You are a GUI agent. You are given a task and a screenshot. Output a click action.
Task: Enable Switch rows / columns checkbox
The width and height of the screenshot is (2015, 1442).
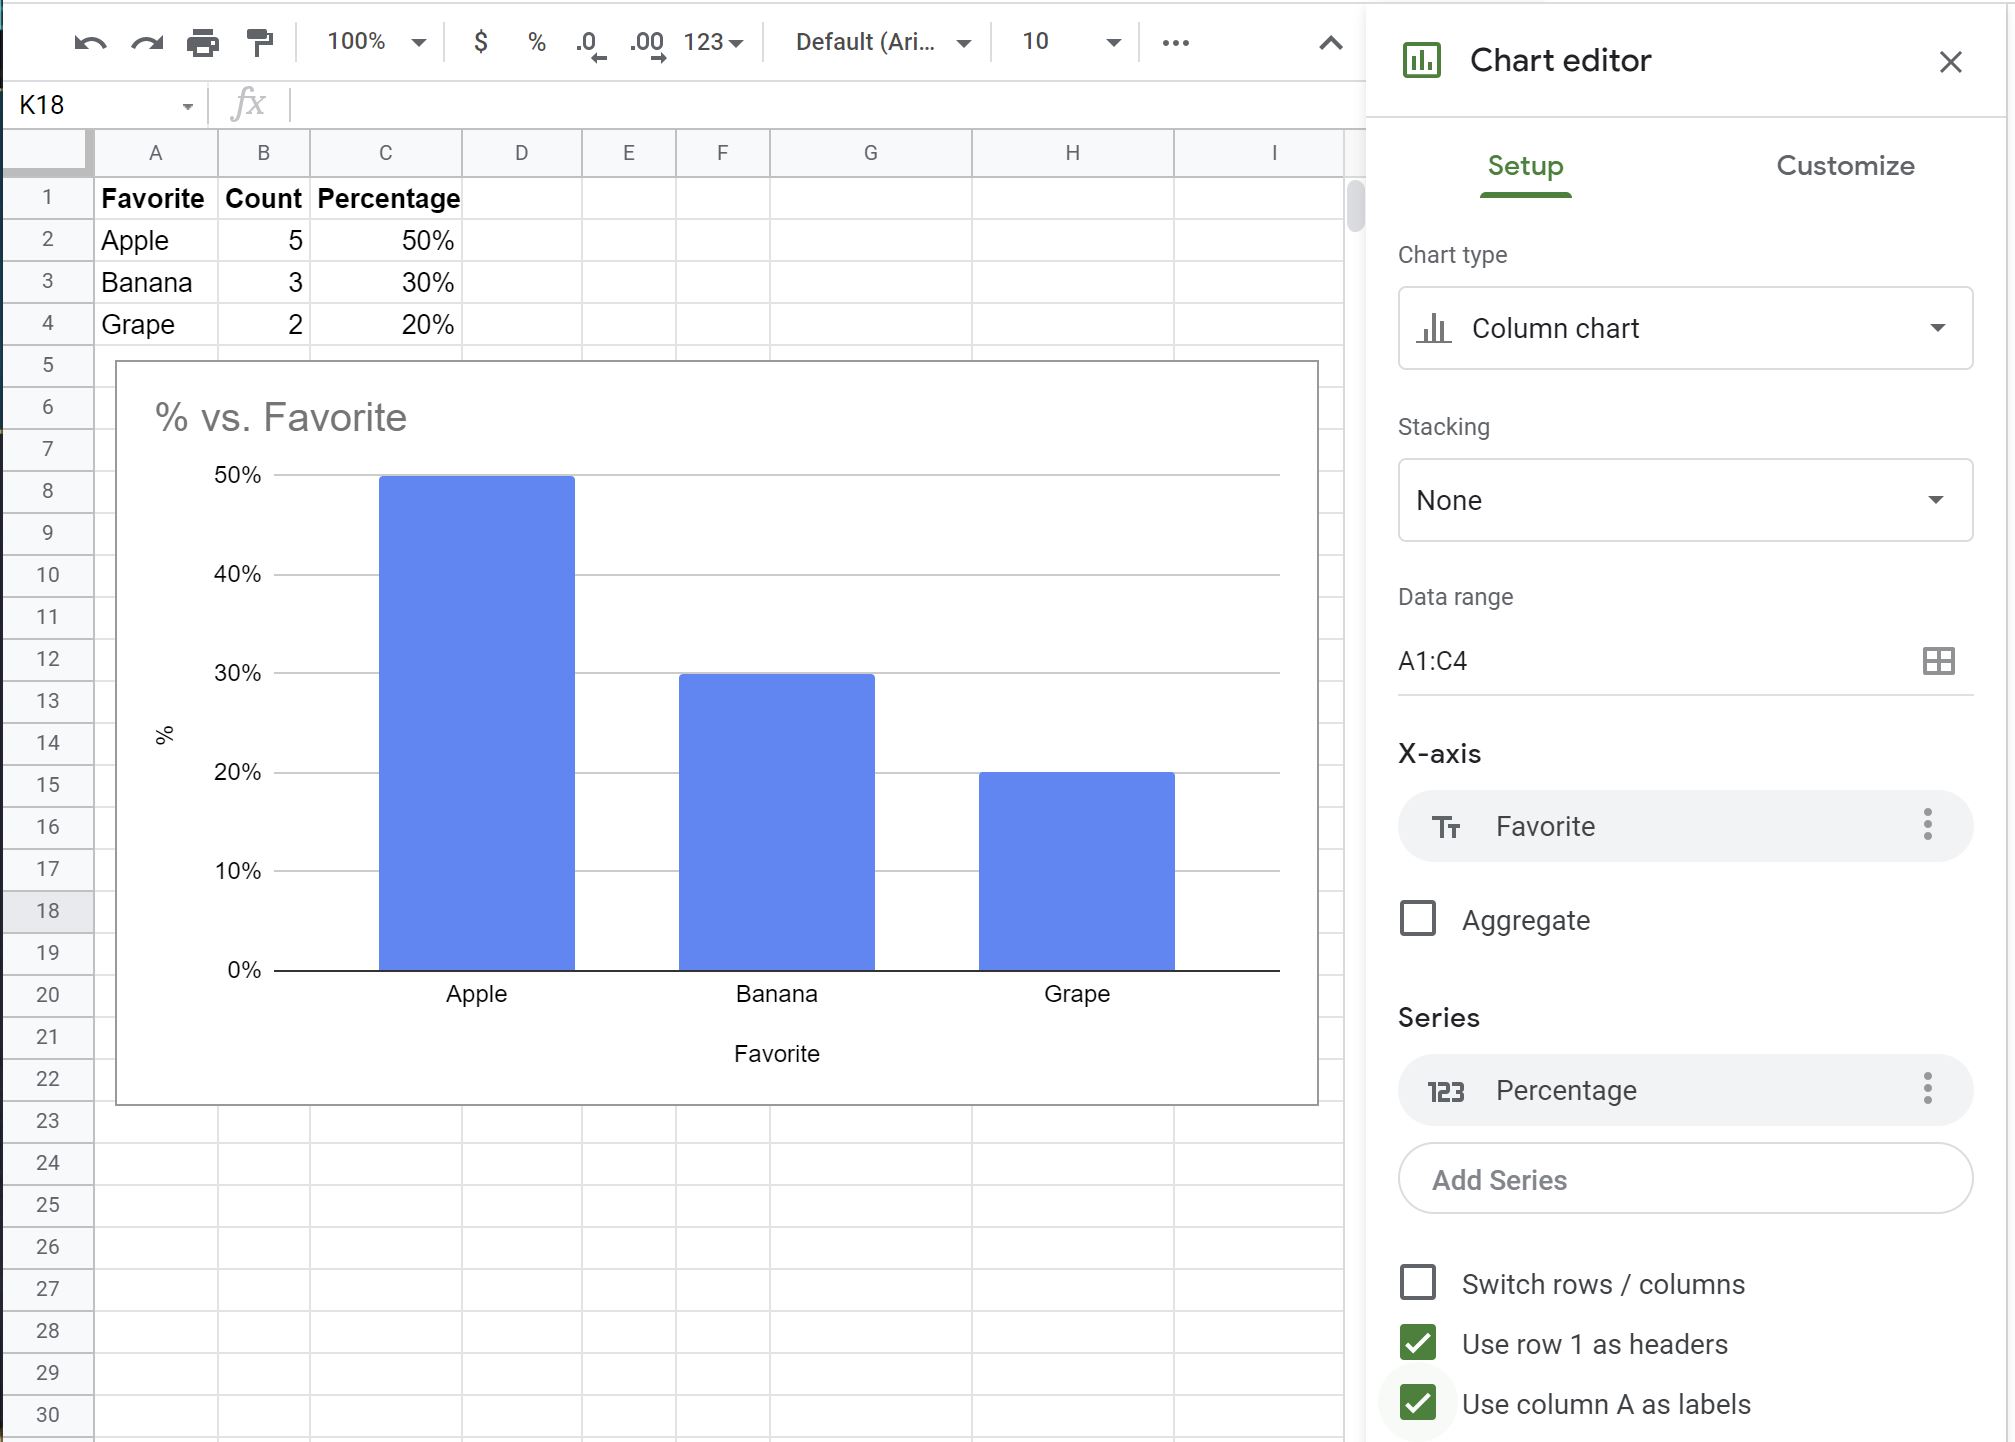(1419, 1283)
